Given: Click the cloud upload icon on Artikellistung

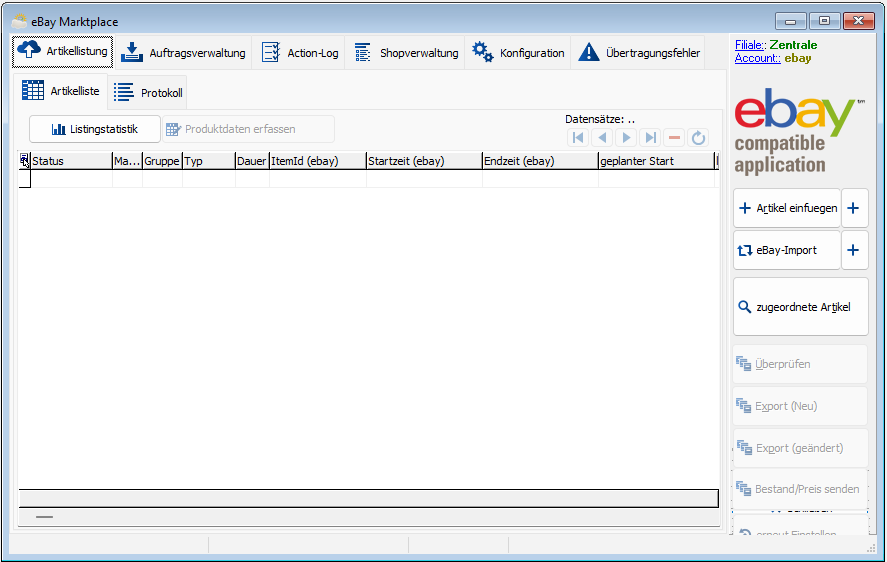Looking at the screenshot, I should [29, 50].
